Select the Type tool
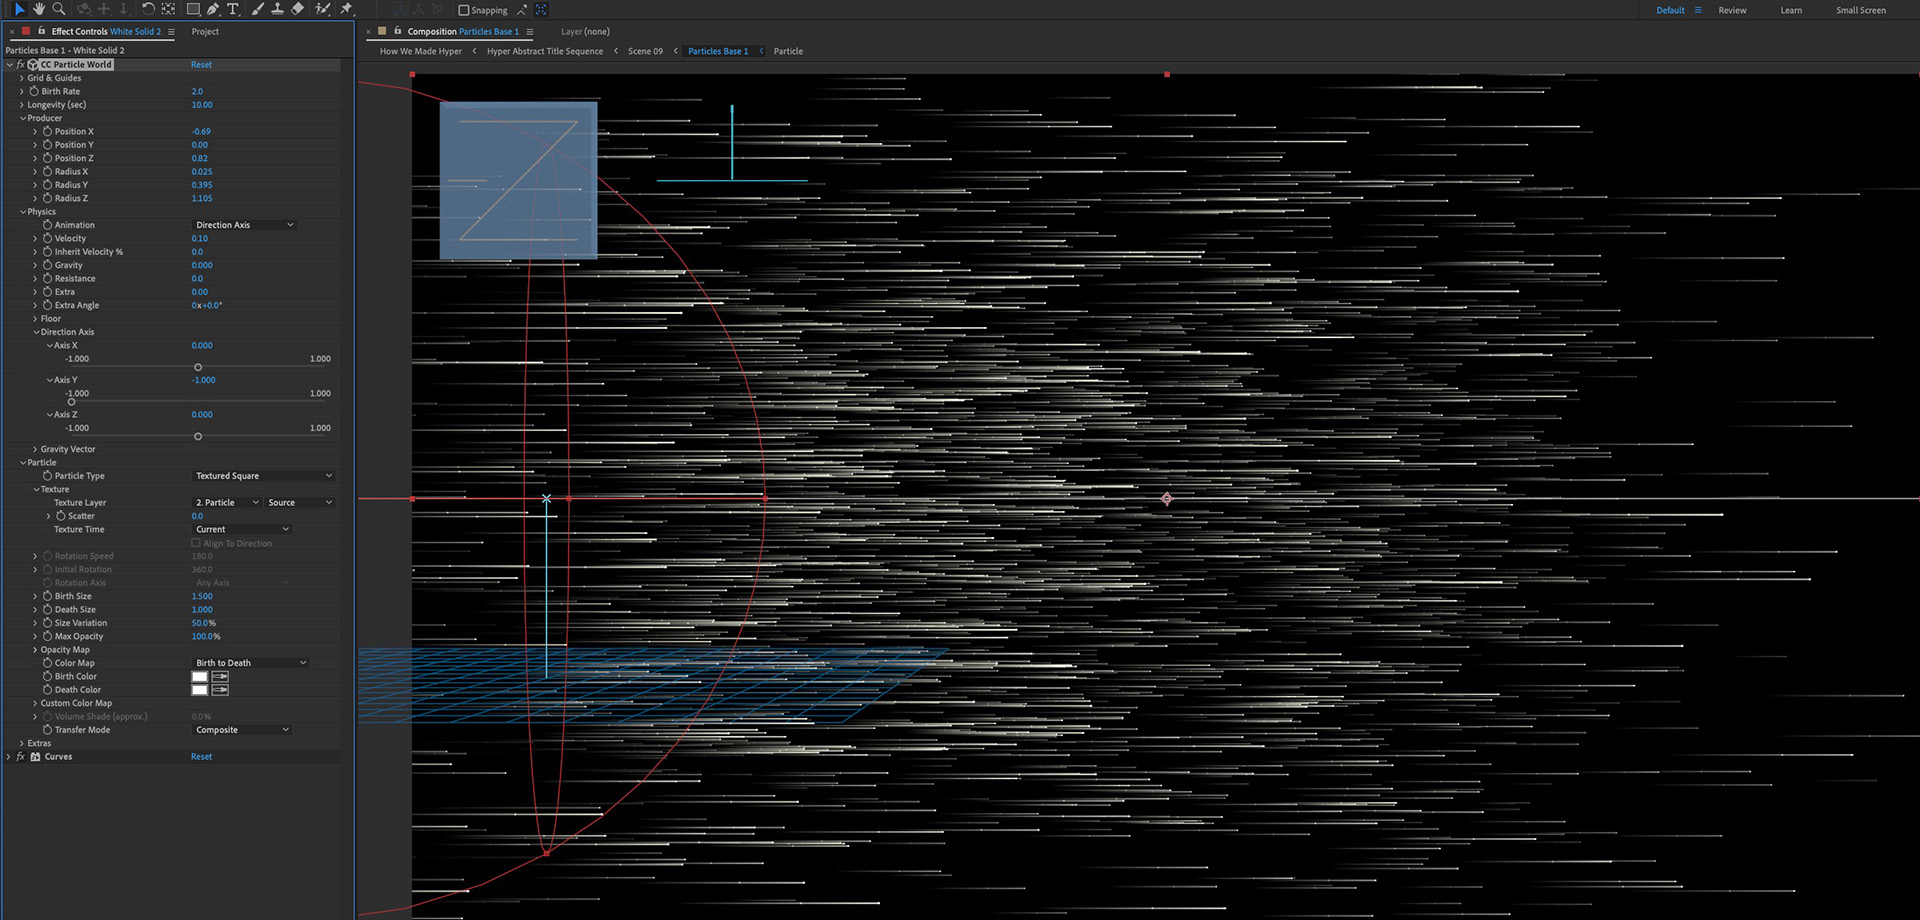The image size is (1920, 920). pos(233,9)
